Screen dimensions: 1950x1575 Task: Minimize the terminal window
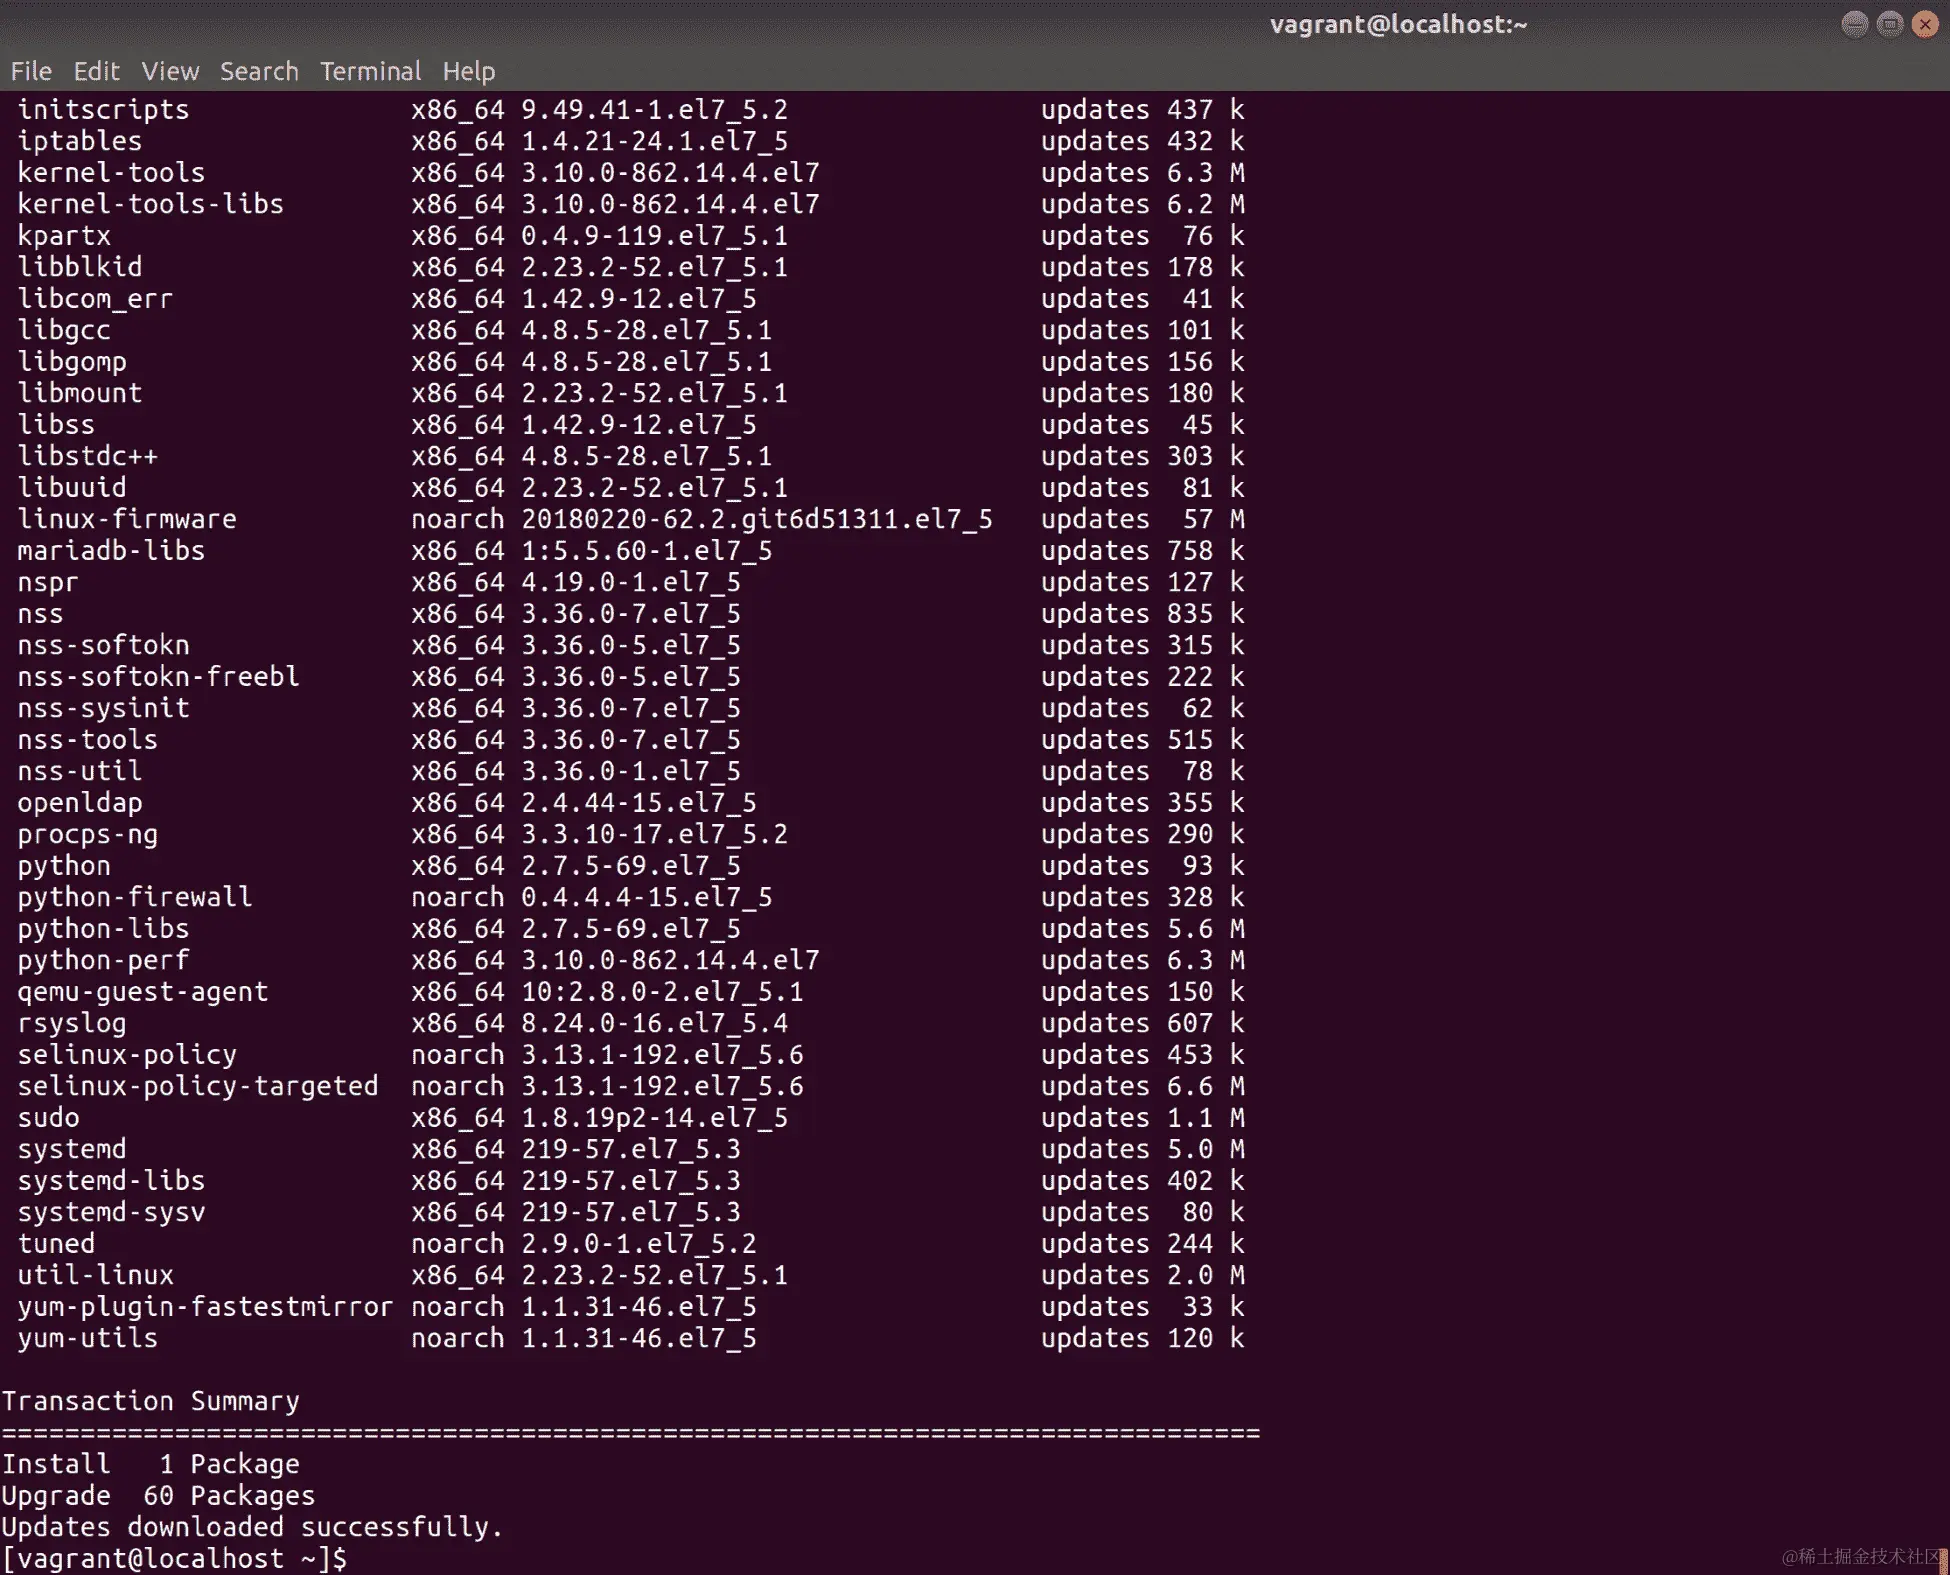click(1854, 24)
